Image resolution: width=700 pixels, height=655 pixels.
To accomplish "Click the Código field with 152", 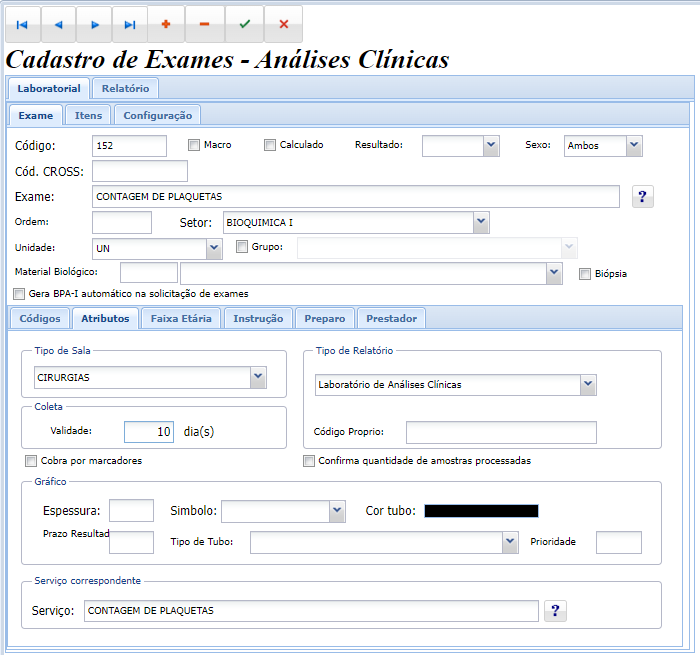I will 129,146.
